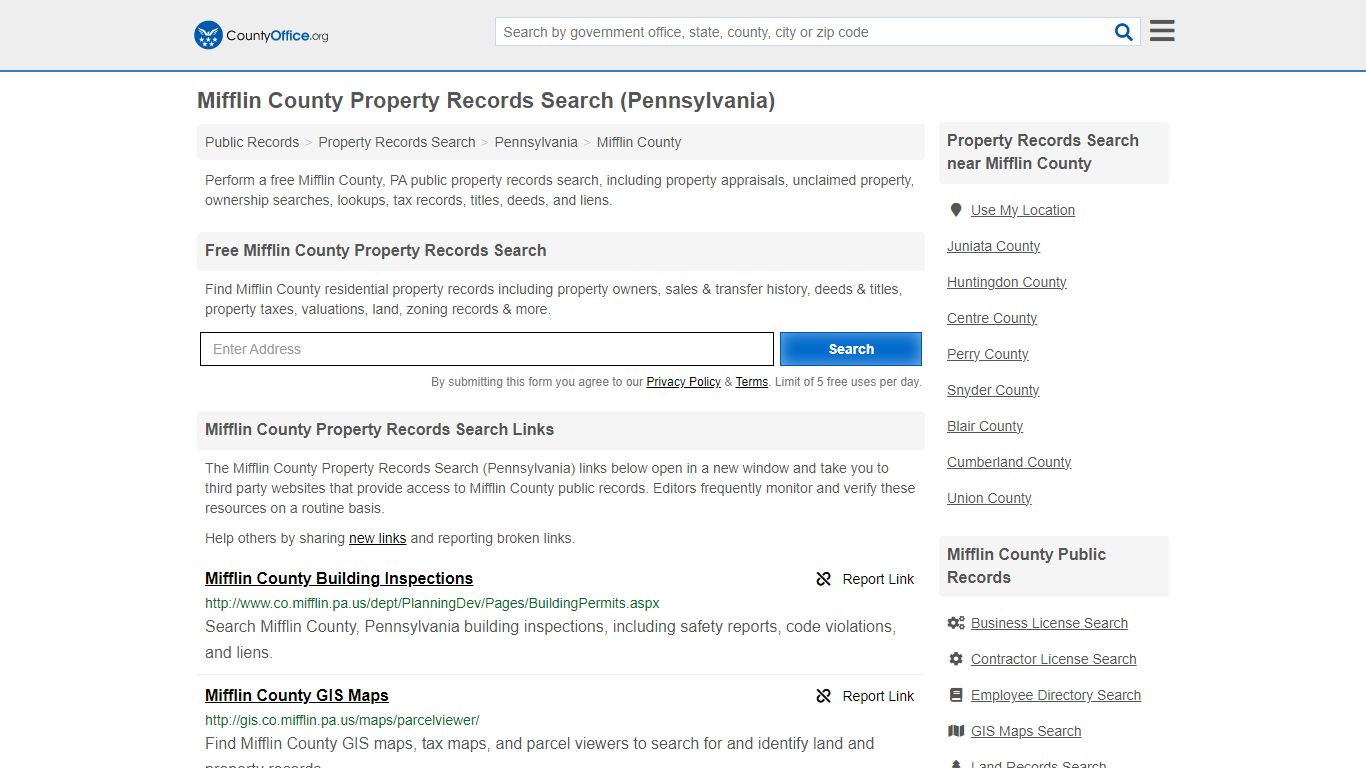The height and width of the screenshot is (768, 1366).
Task: Visit the BuildingPermits.aspx URL
Action: point(432,603)
